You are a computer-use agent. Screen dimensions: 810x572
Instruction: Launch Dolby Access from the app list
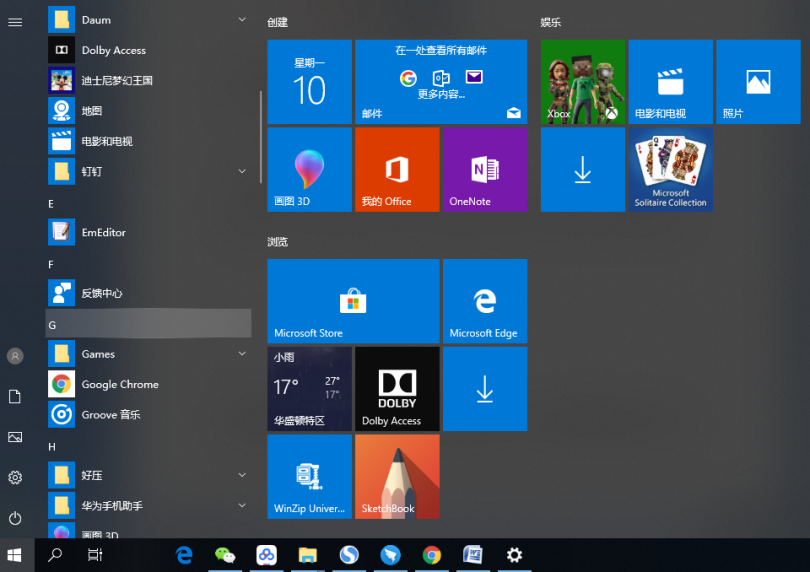pyautogui.click(x=149, y=50)
